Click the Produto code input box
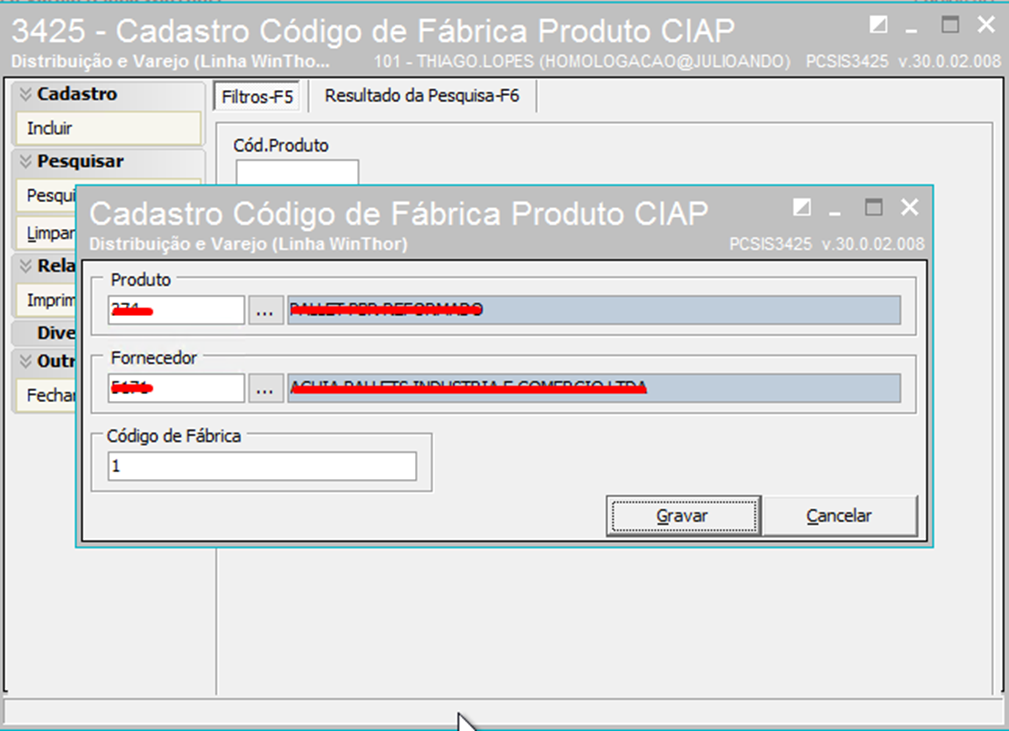Screen dimensions: 1009x731 click(176, 311)
